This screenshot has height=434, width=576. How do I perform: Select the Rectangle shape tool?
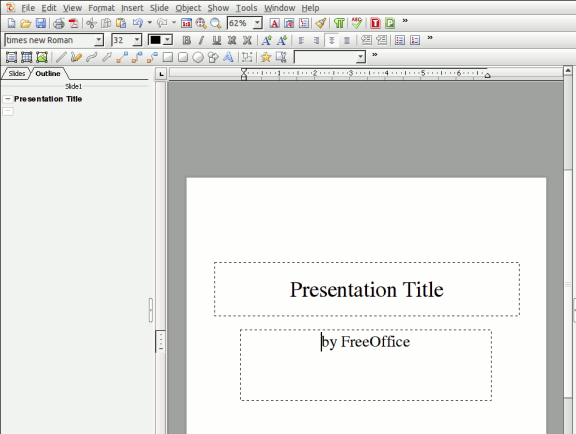click(x=168, y=57)
